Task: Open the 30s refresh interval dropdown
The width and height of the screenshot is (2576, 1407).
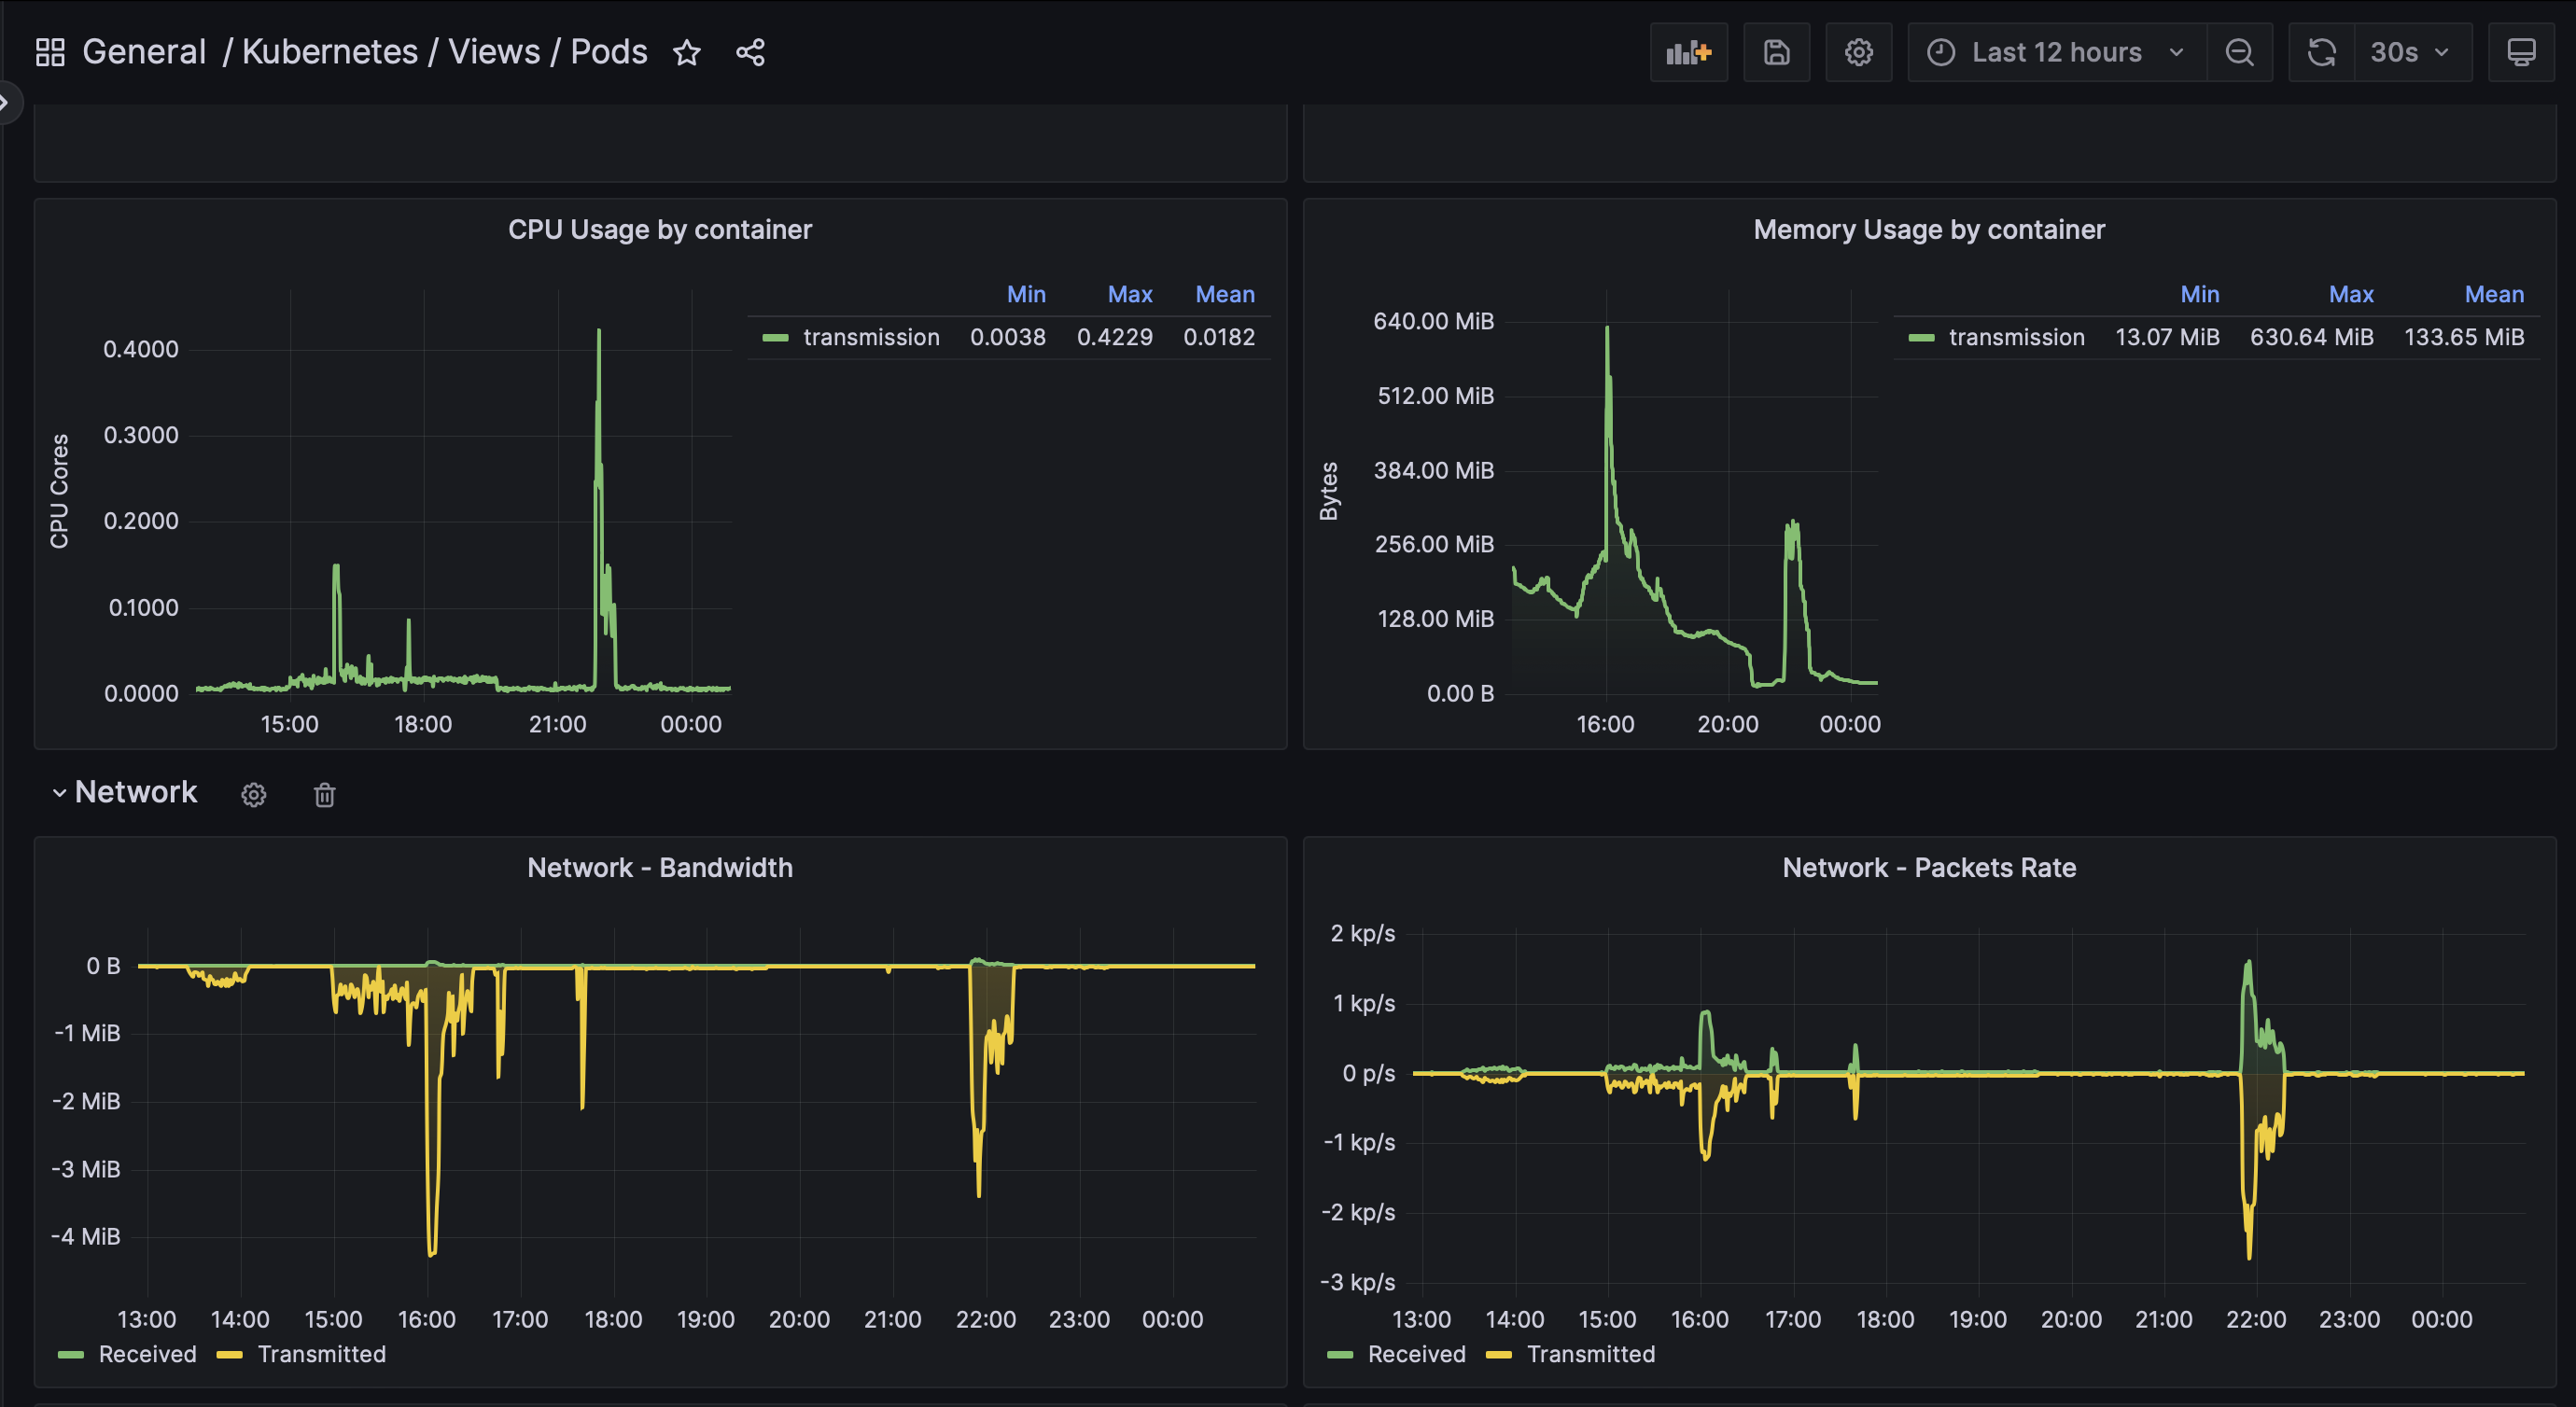Action: (2413, 52)
